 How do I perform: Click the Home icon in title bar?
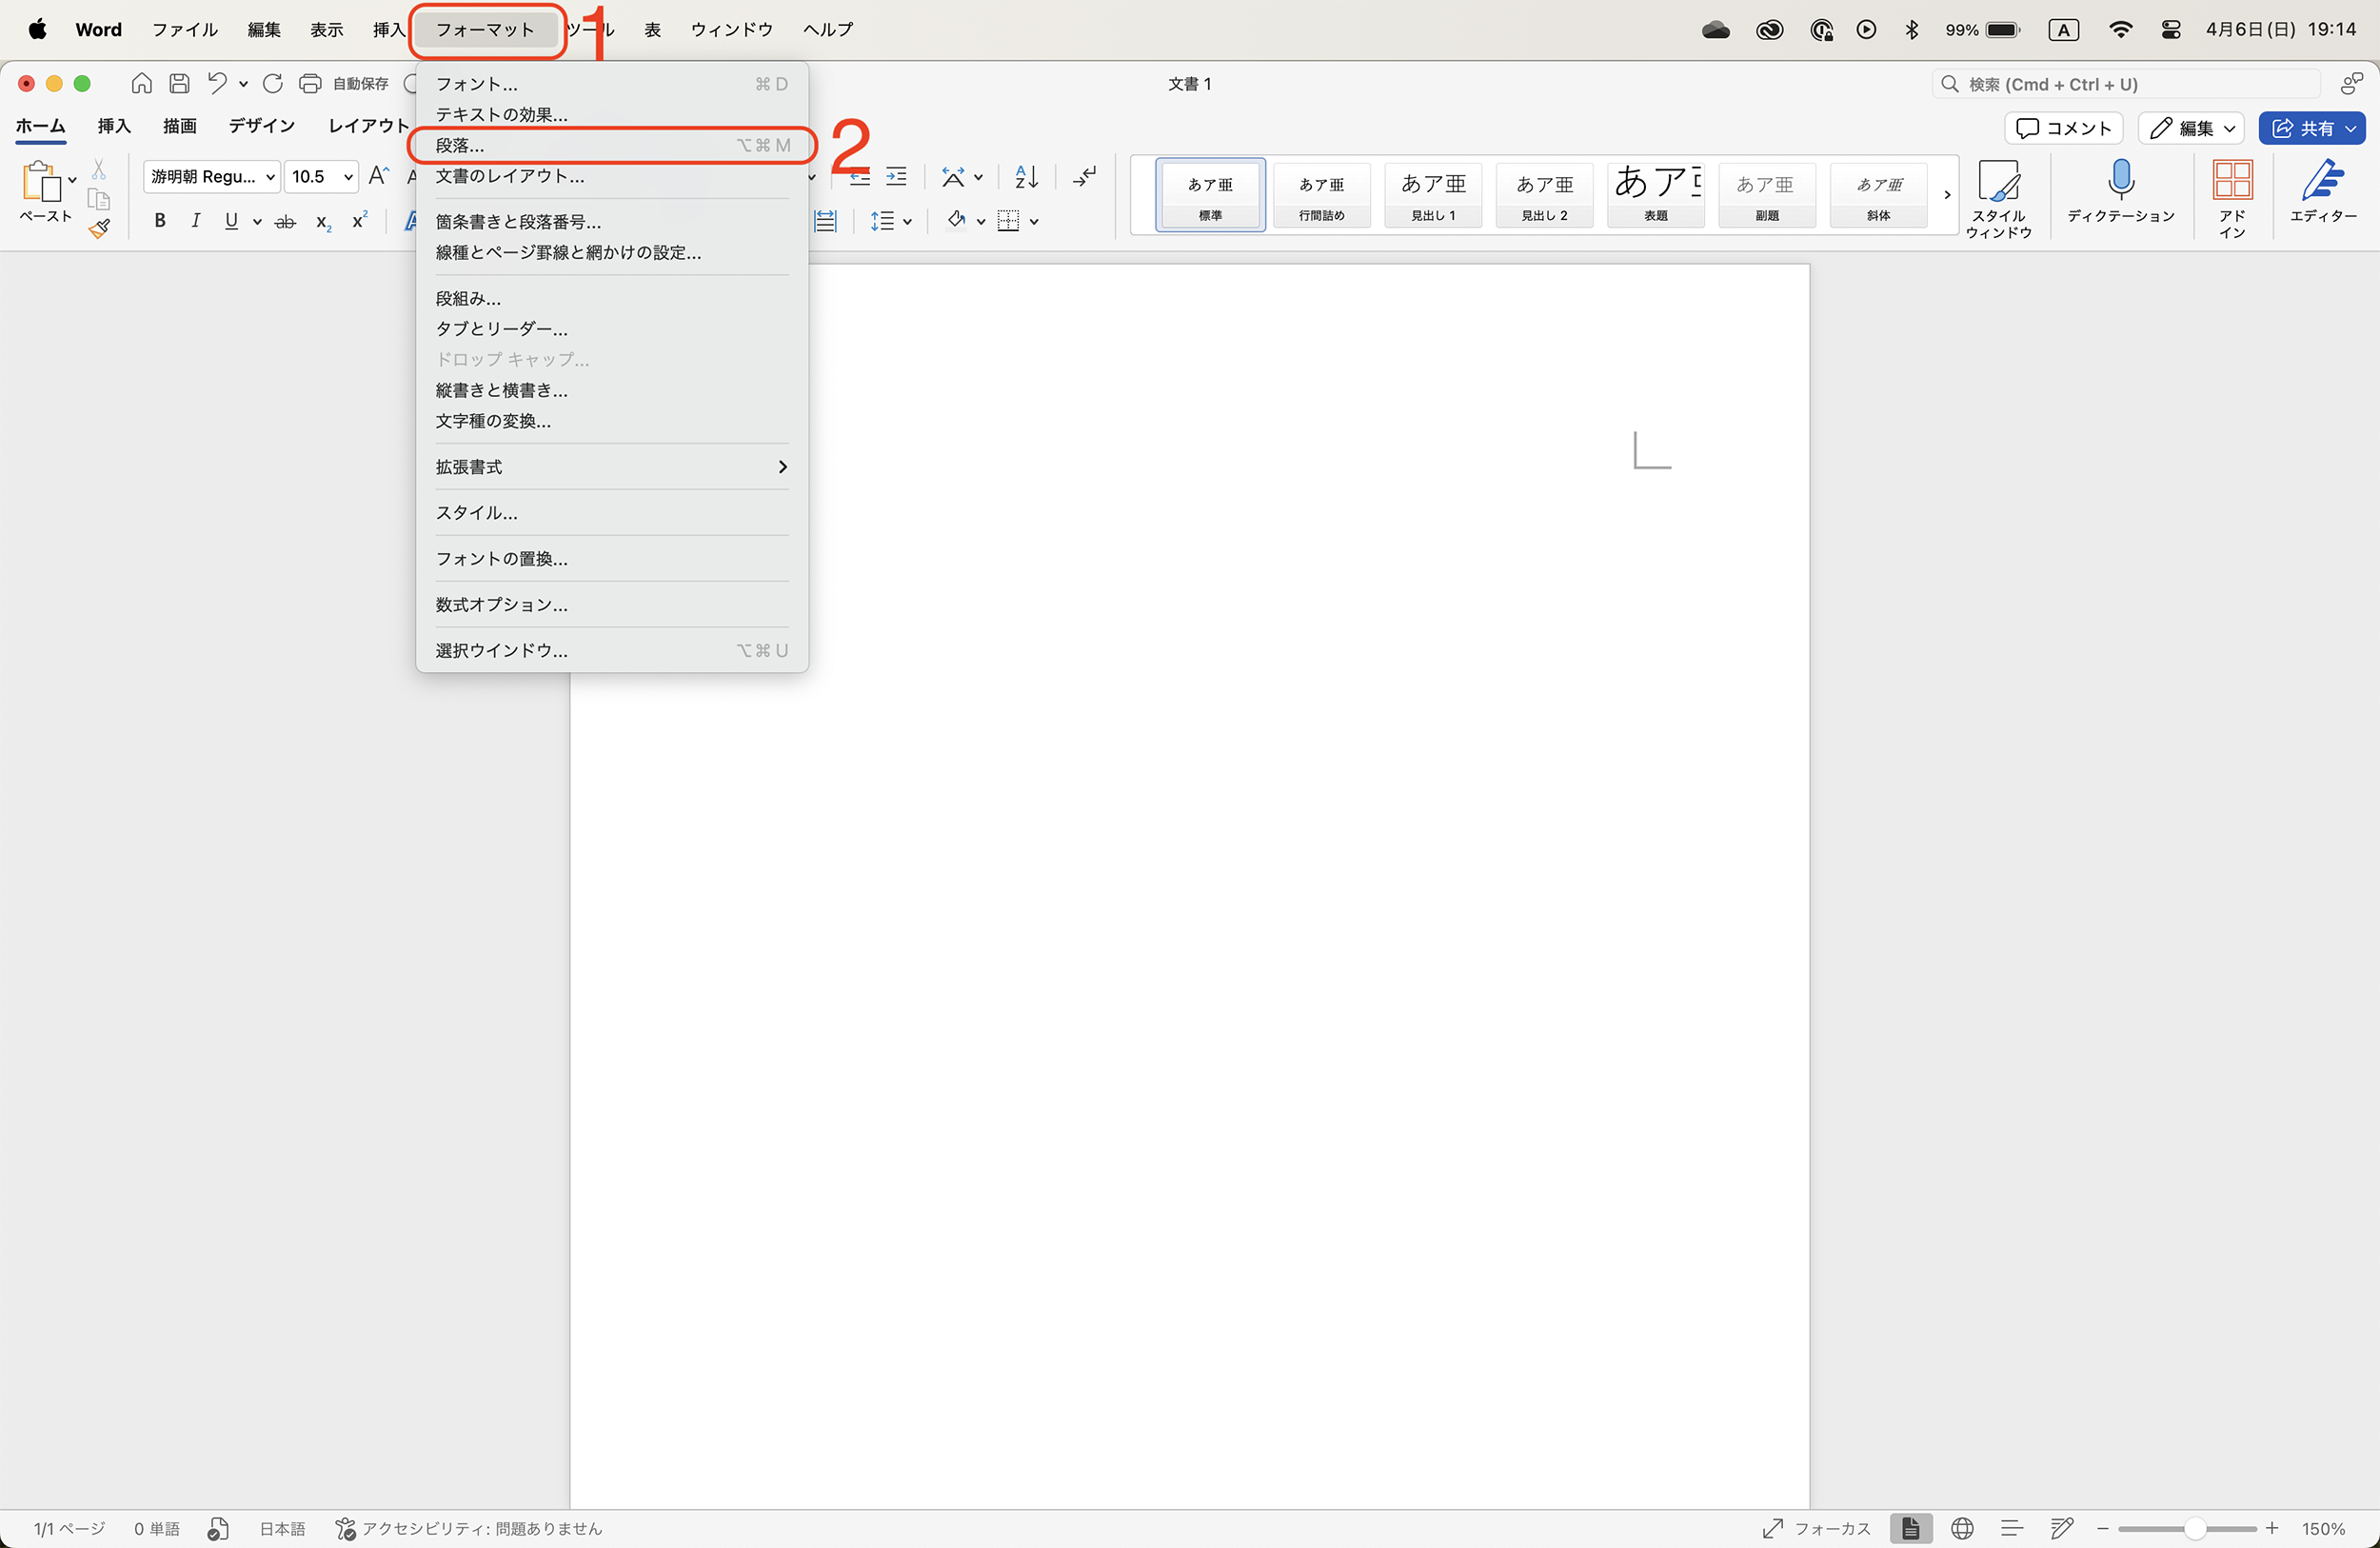142,84
